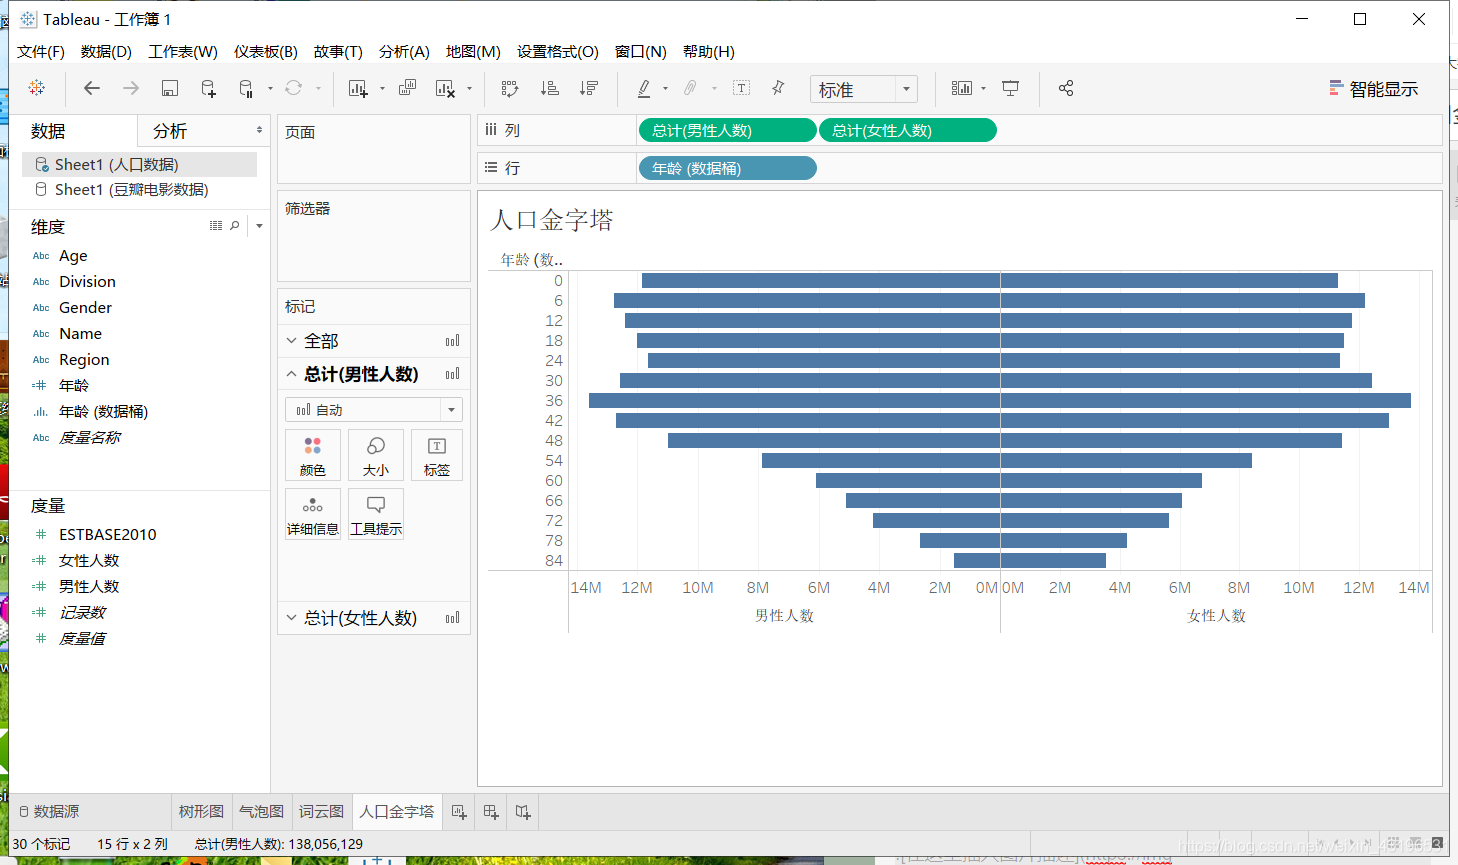Save the workbook with disk icon
The image size is (1458, 865).
pos(170,88)
